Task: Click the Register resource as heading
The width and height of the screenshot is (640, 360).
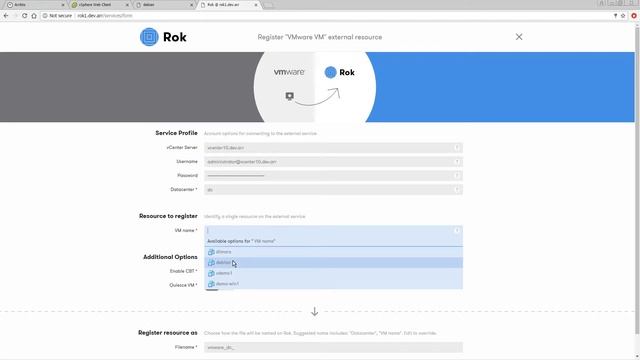Action: [x=168, y=333]
